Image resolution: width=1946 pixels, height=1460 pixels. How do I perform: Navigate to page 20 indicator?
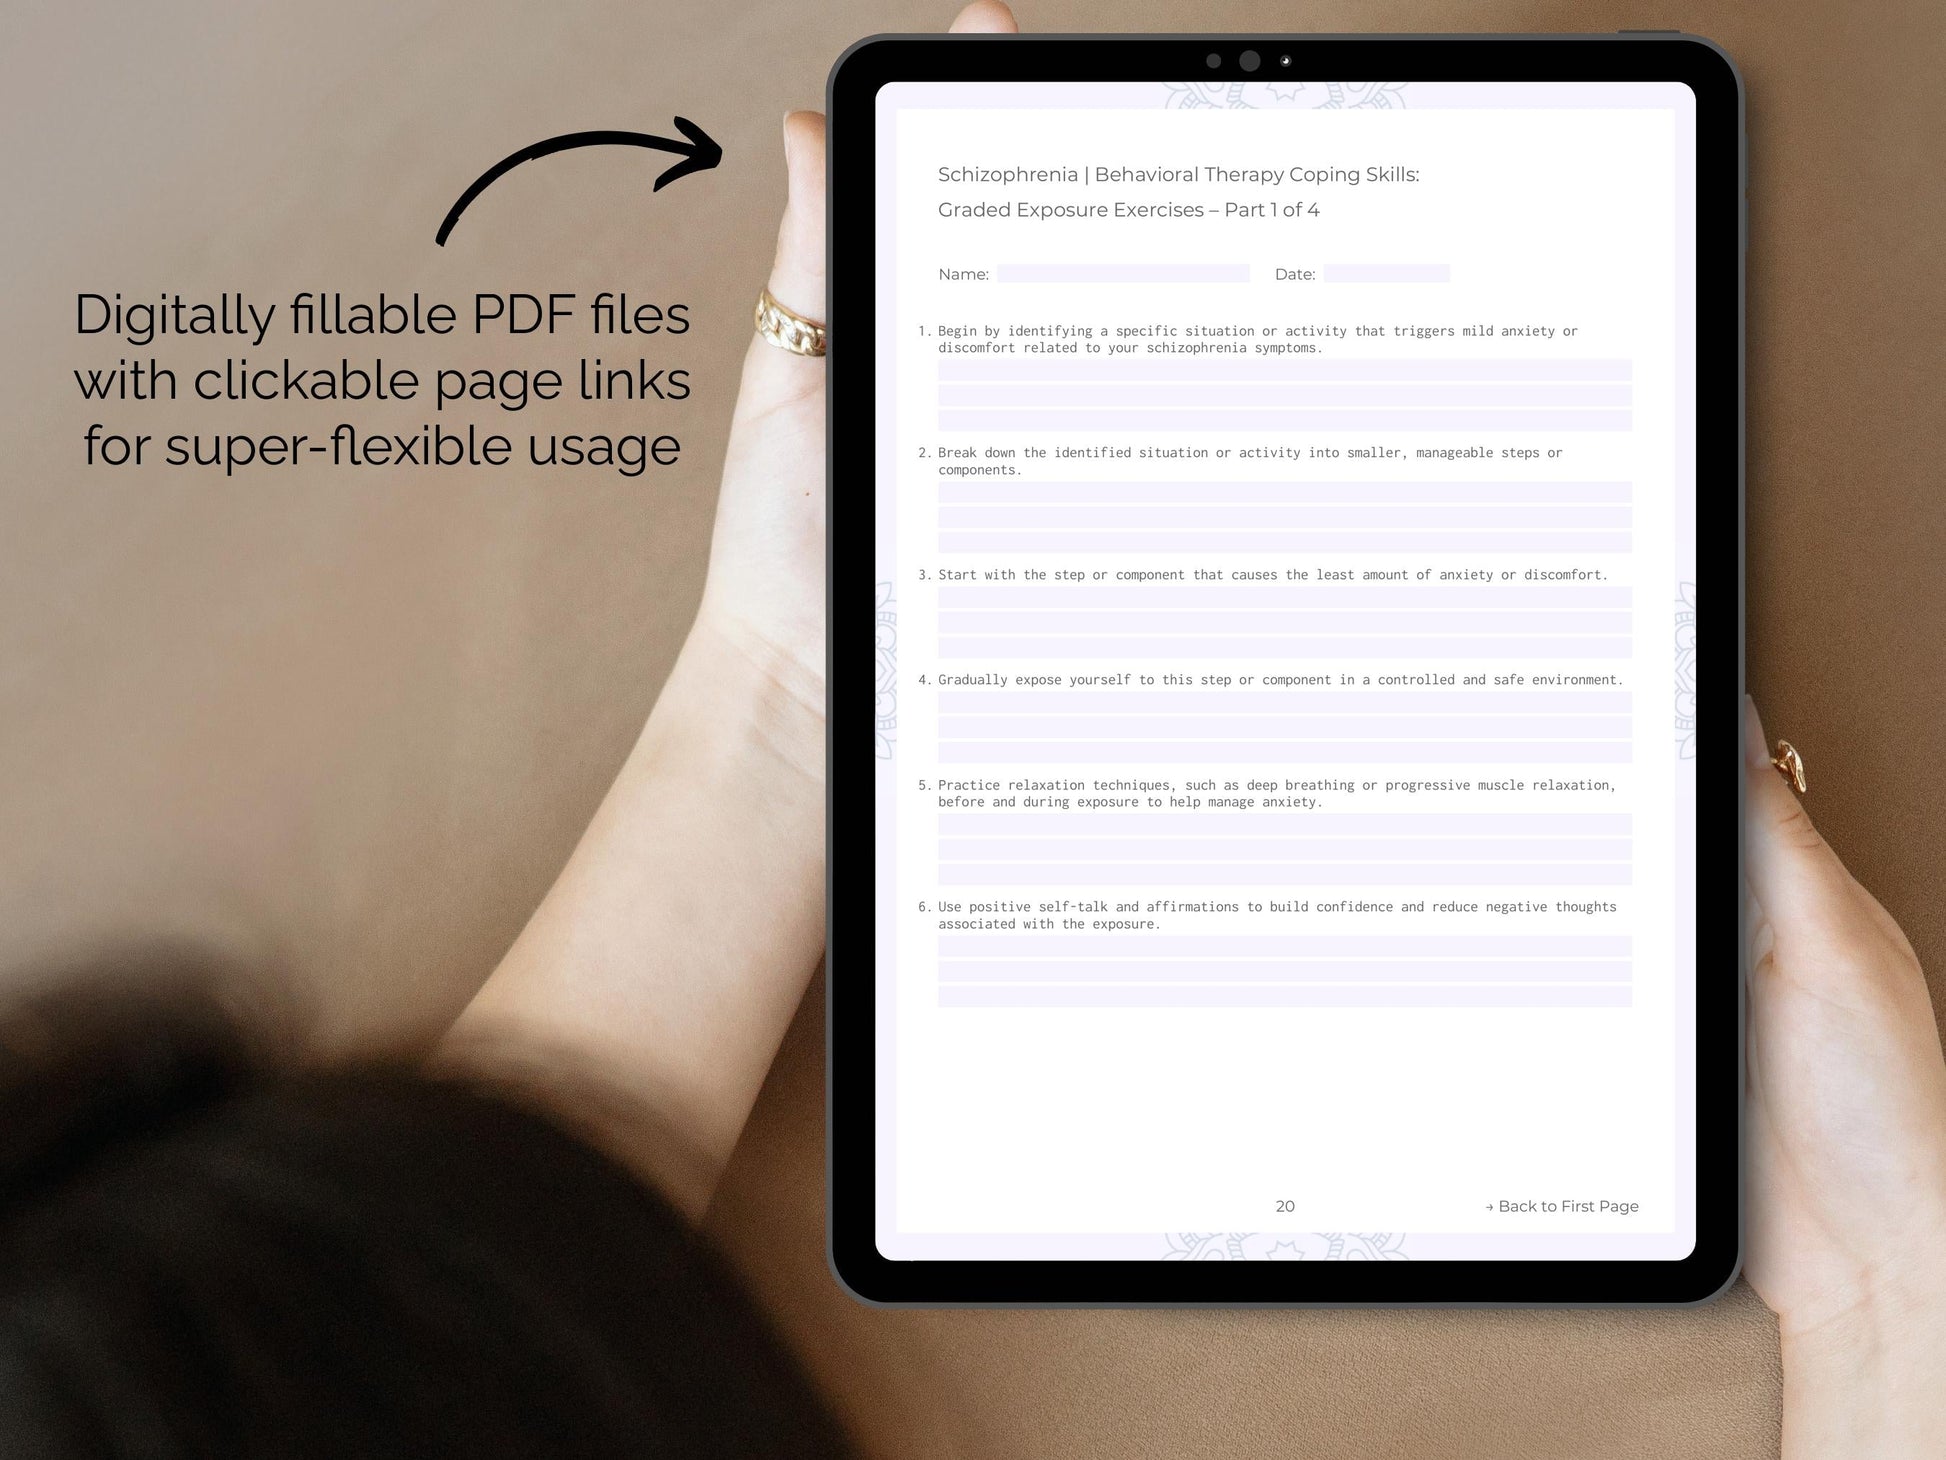point(1284,1207)
